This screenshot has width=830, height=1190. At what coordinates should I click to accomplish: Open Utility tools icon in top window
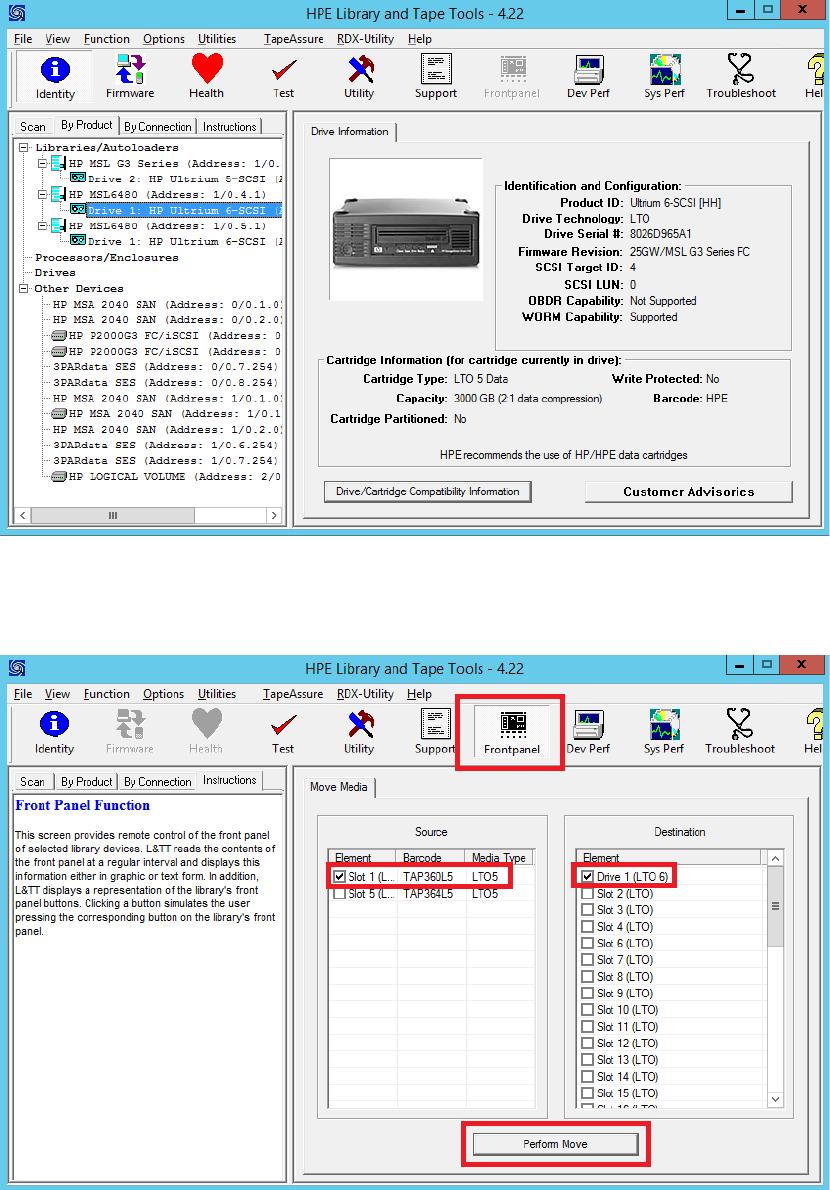(x=359, y=77)
